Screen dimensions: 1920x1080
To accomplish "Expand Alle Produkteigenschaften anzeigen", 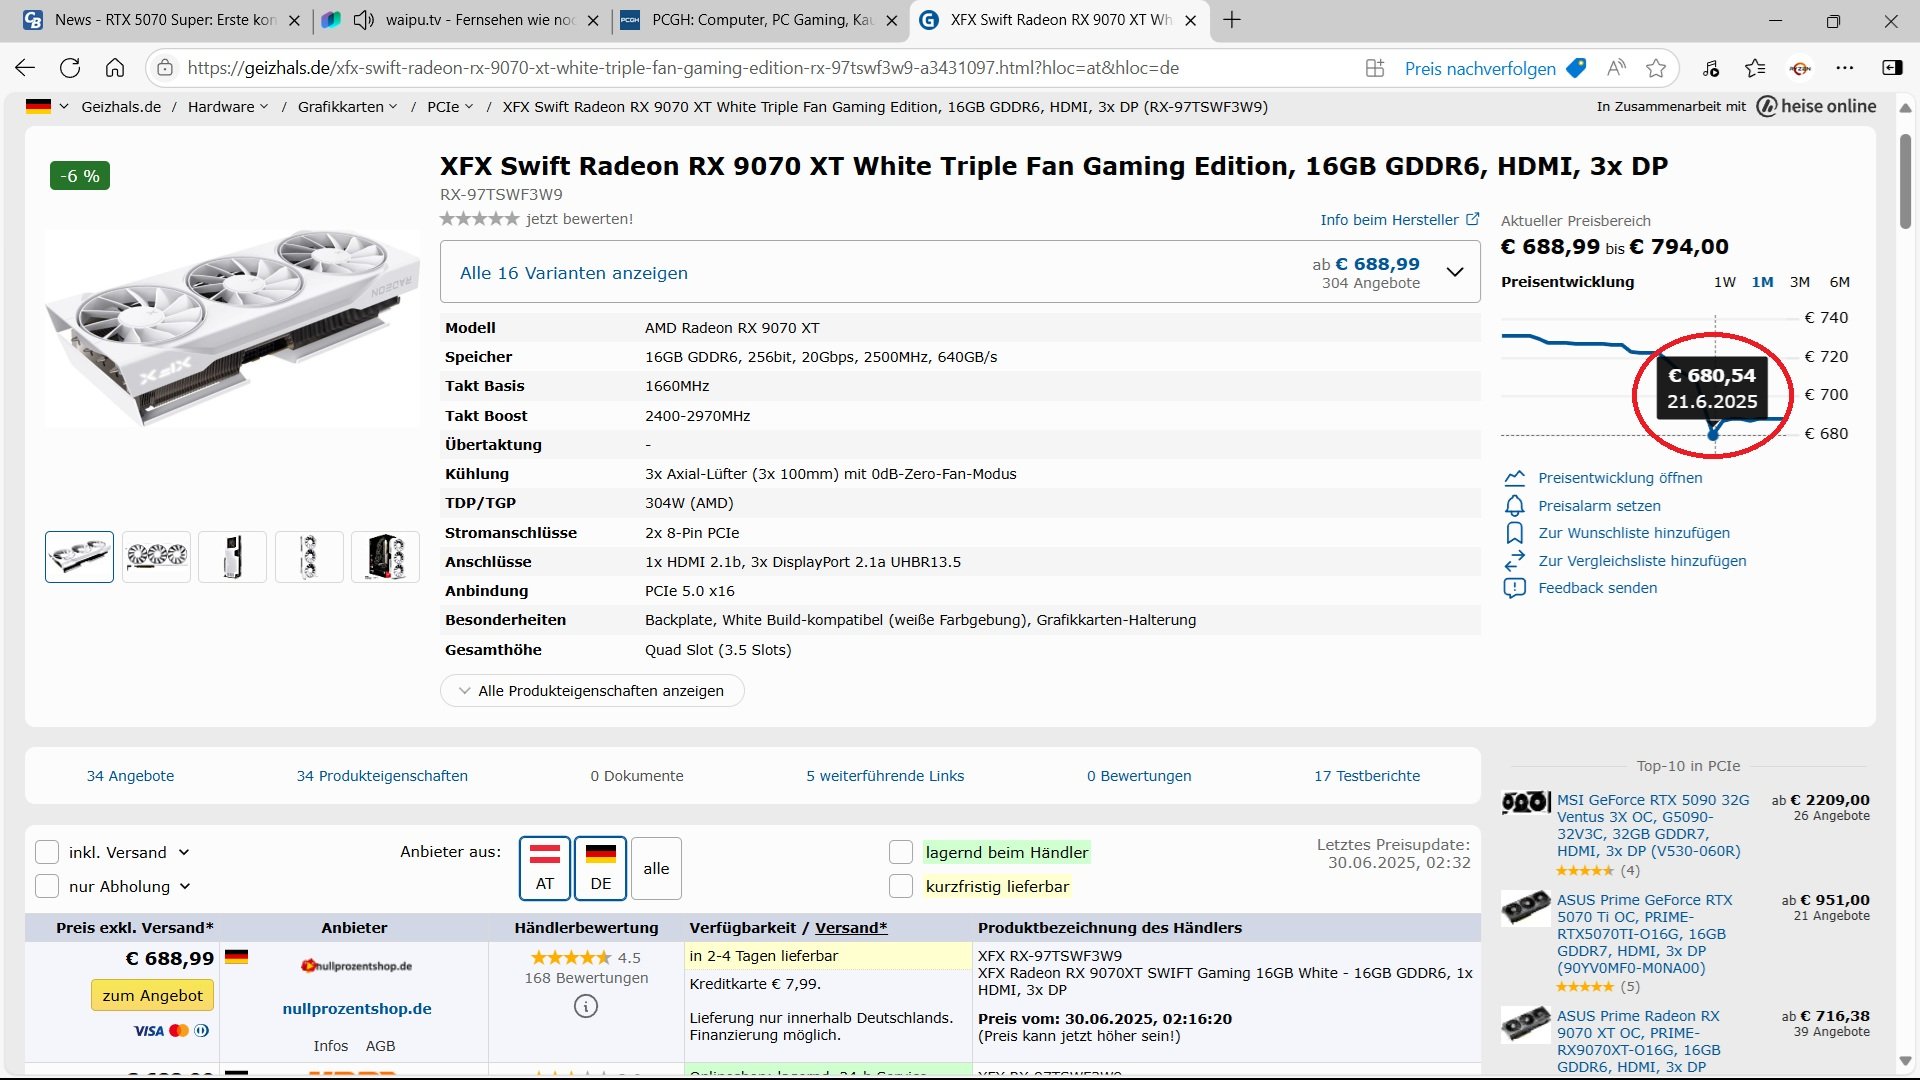I will pos(592,691).
